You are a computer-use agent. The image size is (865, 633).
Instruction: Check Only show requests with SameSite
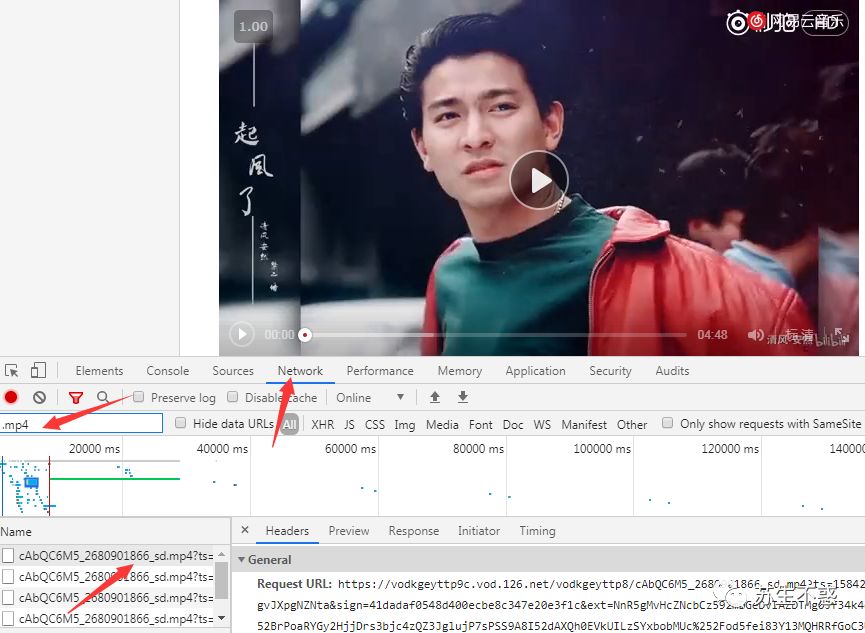tap(668, 423)
